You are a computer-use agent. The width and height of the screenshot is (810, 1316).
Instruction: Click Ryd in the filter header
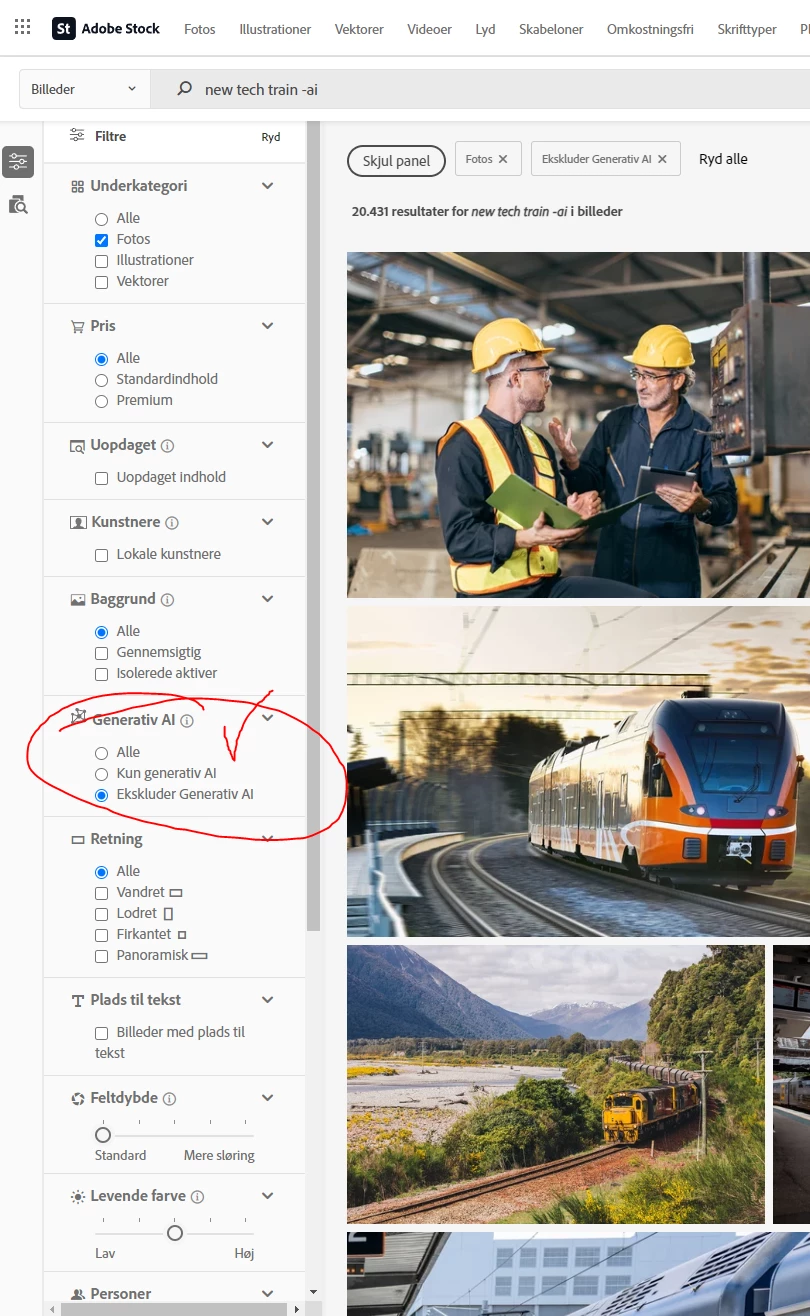tap(271, 137)
